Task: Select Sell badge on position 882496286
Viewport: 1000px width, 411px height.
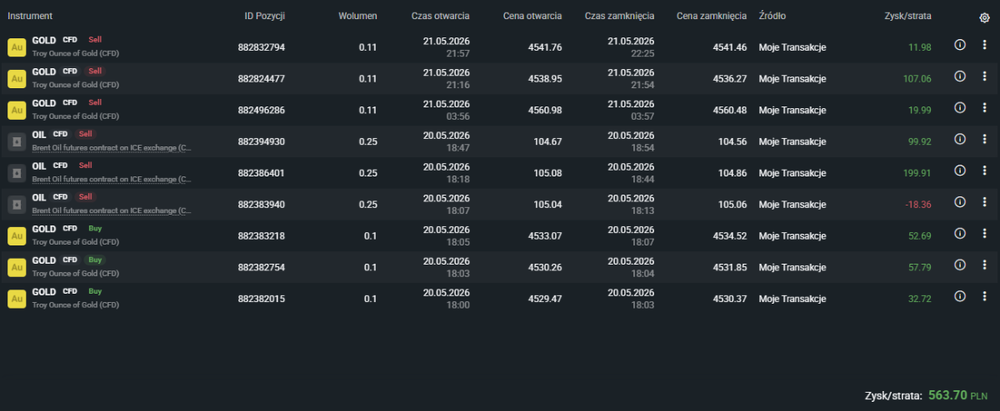Action: pos(95,103)
